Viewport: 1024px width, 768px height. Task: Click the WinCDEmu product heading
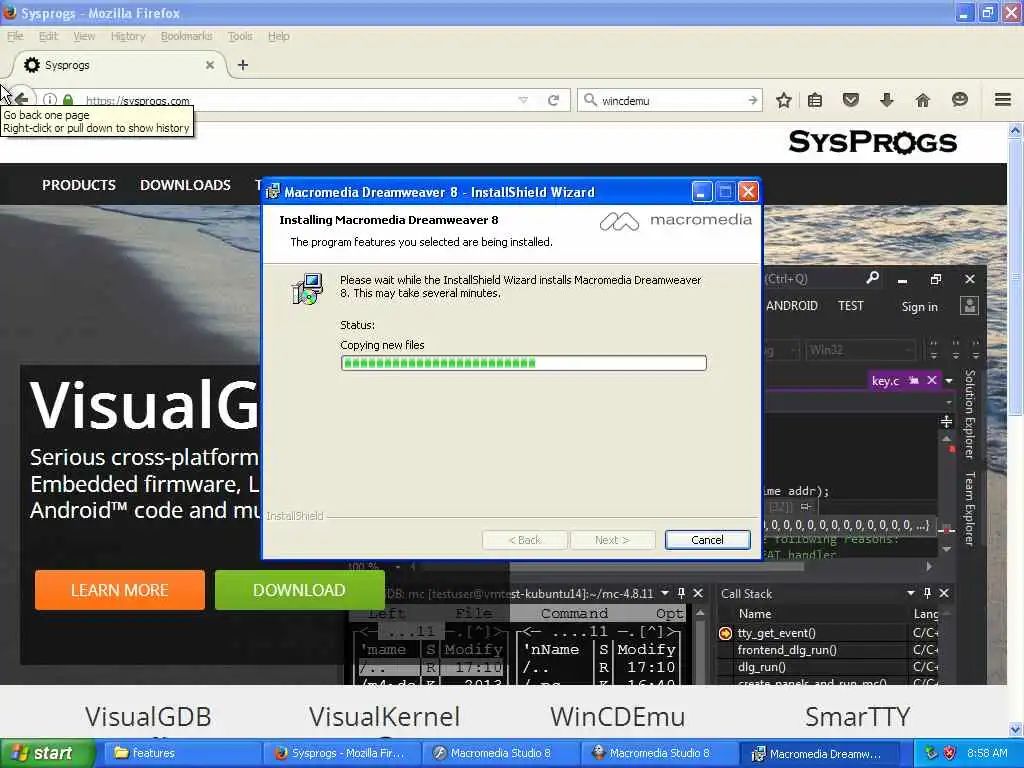click(x=618, y=716)
